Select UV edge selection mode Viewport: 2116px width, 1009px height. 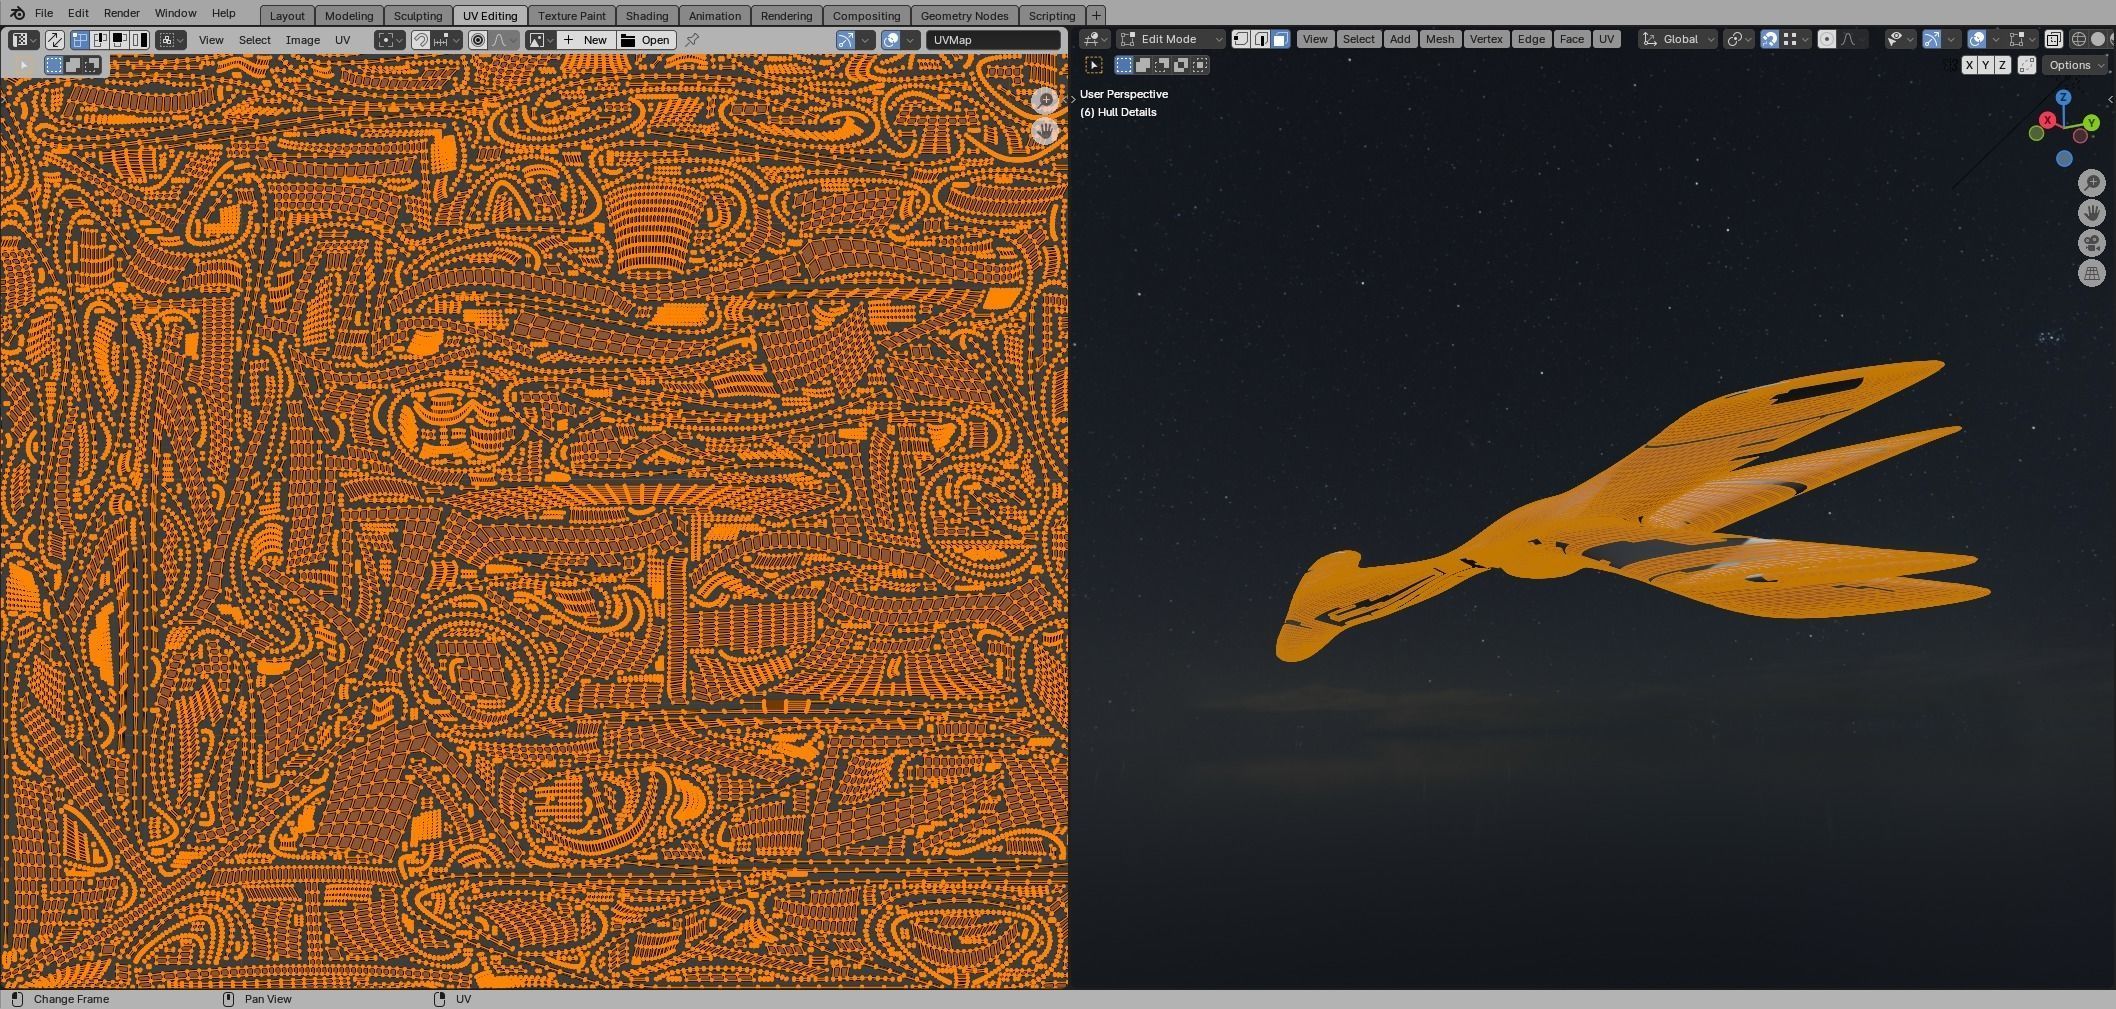[100, 40]
